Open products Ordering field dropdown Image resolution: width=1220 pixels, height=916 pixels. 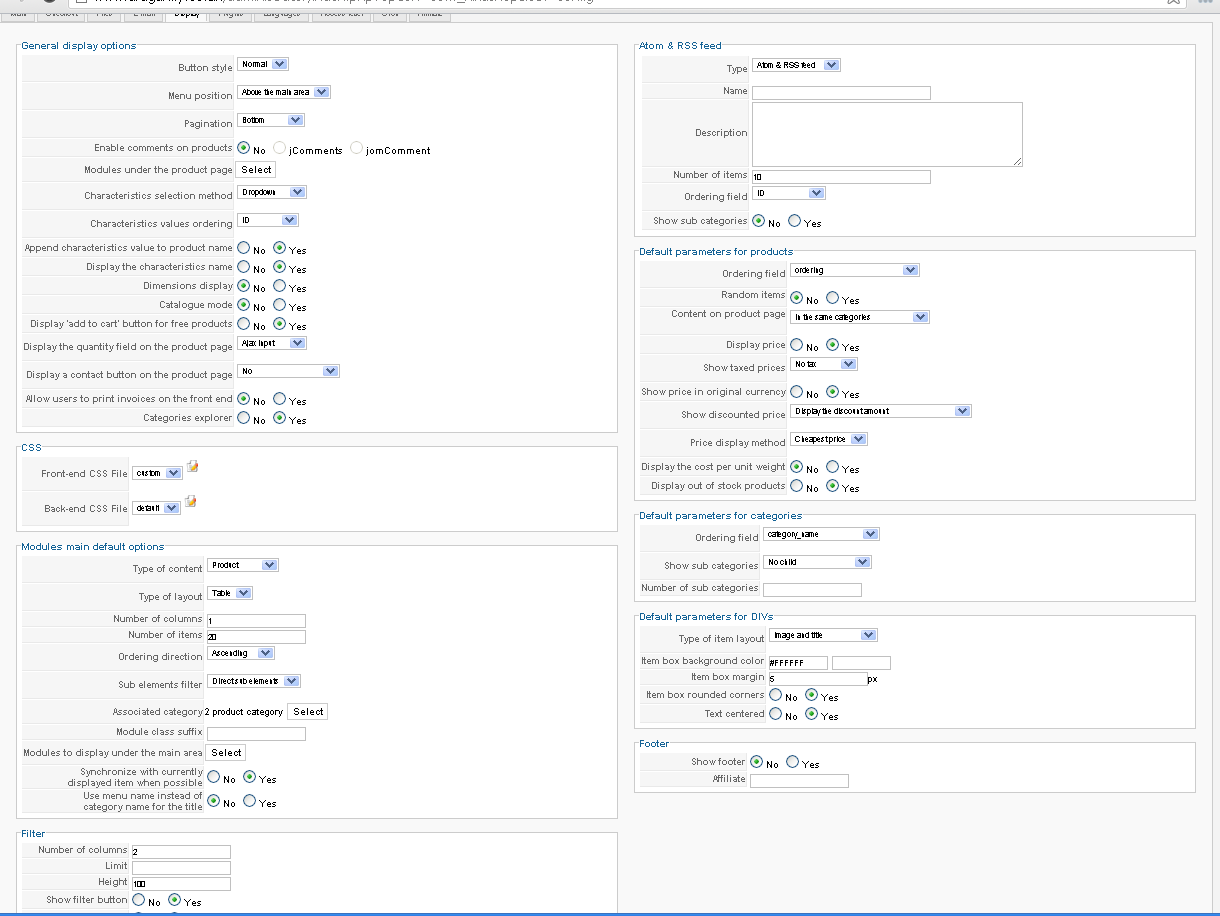coord(855,270)
